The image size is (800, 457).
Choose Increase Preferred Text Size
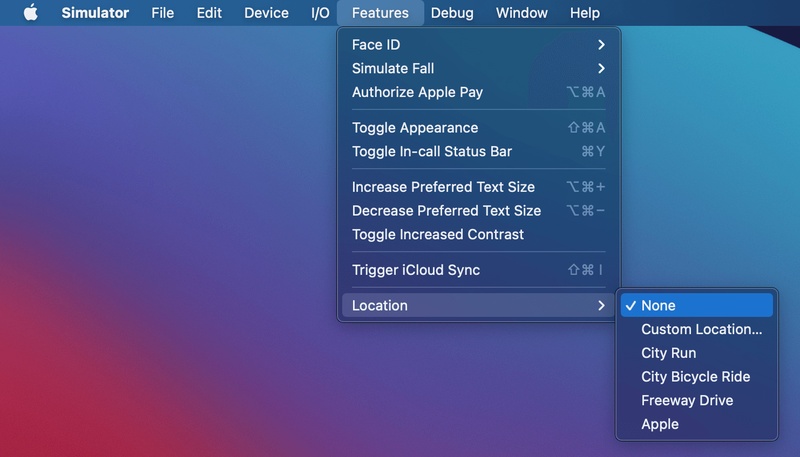(x=478, y=187)
